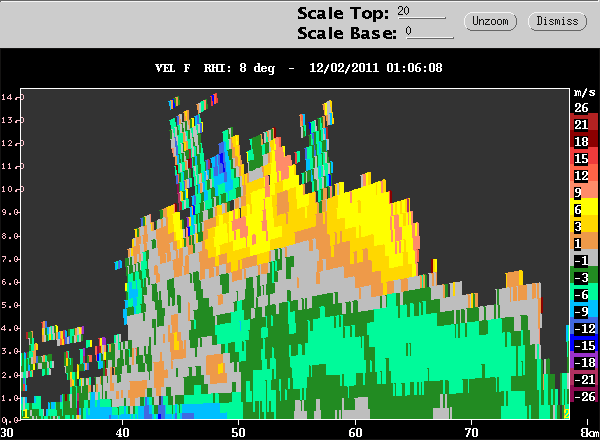This screenshot has width=600, height=440.
Task: Click the 26 m/s color swatch
Action: pyautogui.click(x=580, y=107)
